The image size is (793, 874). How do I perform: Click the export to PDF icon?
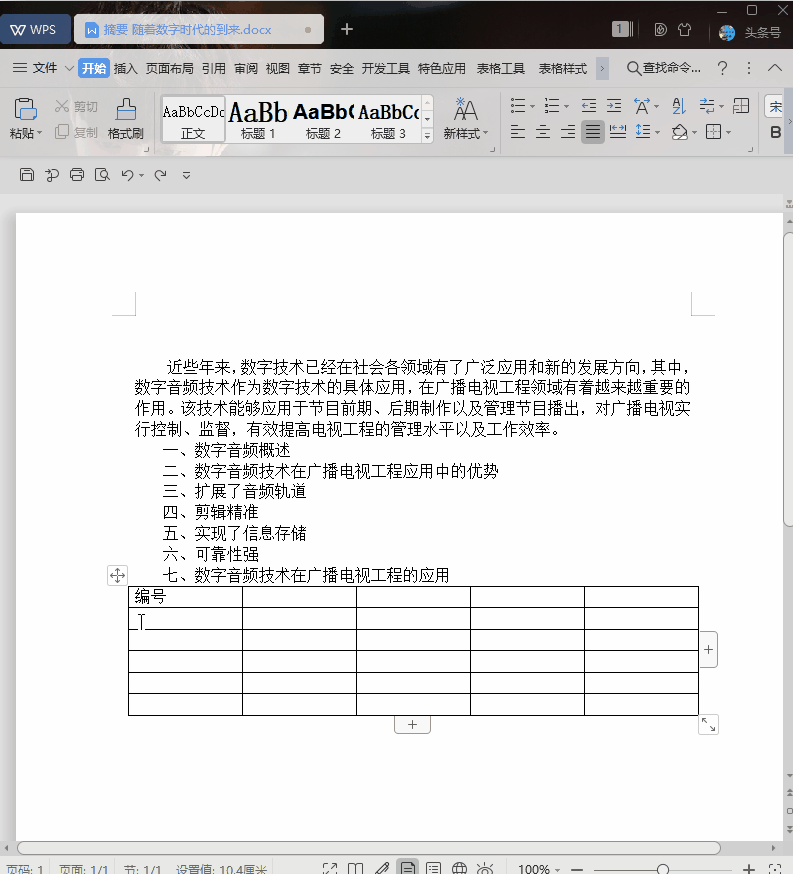pos(52,175)
